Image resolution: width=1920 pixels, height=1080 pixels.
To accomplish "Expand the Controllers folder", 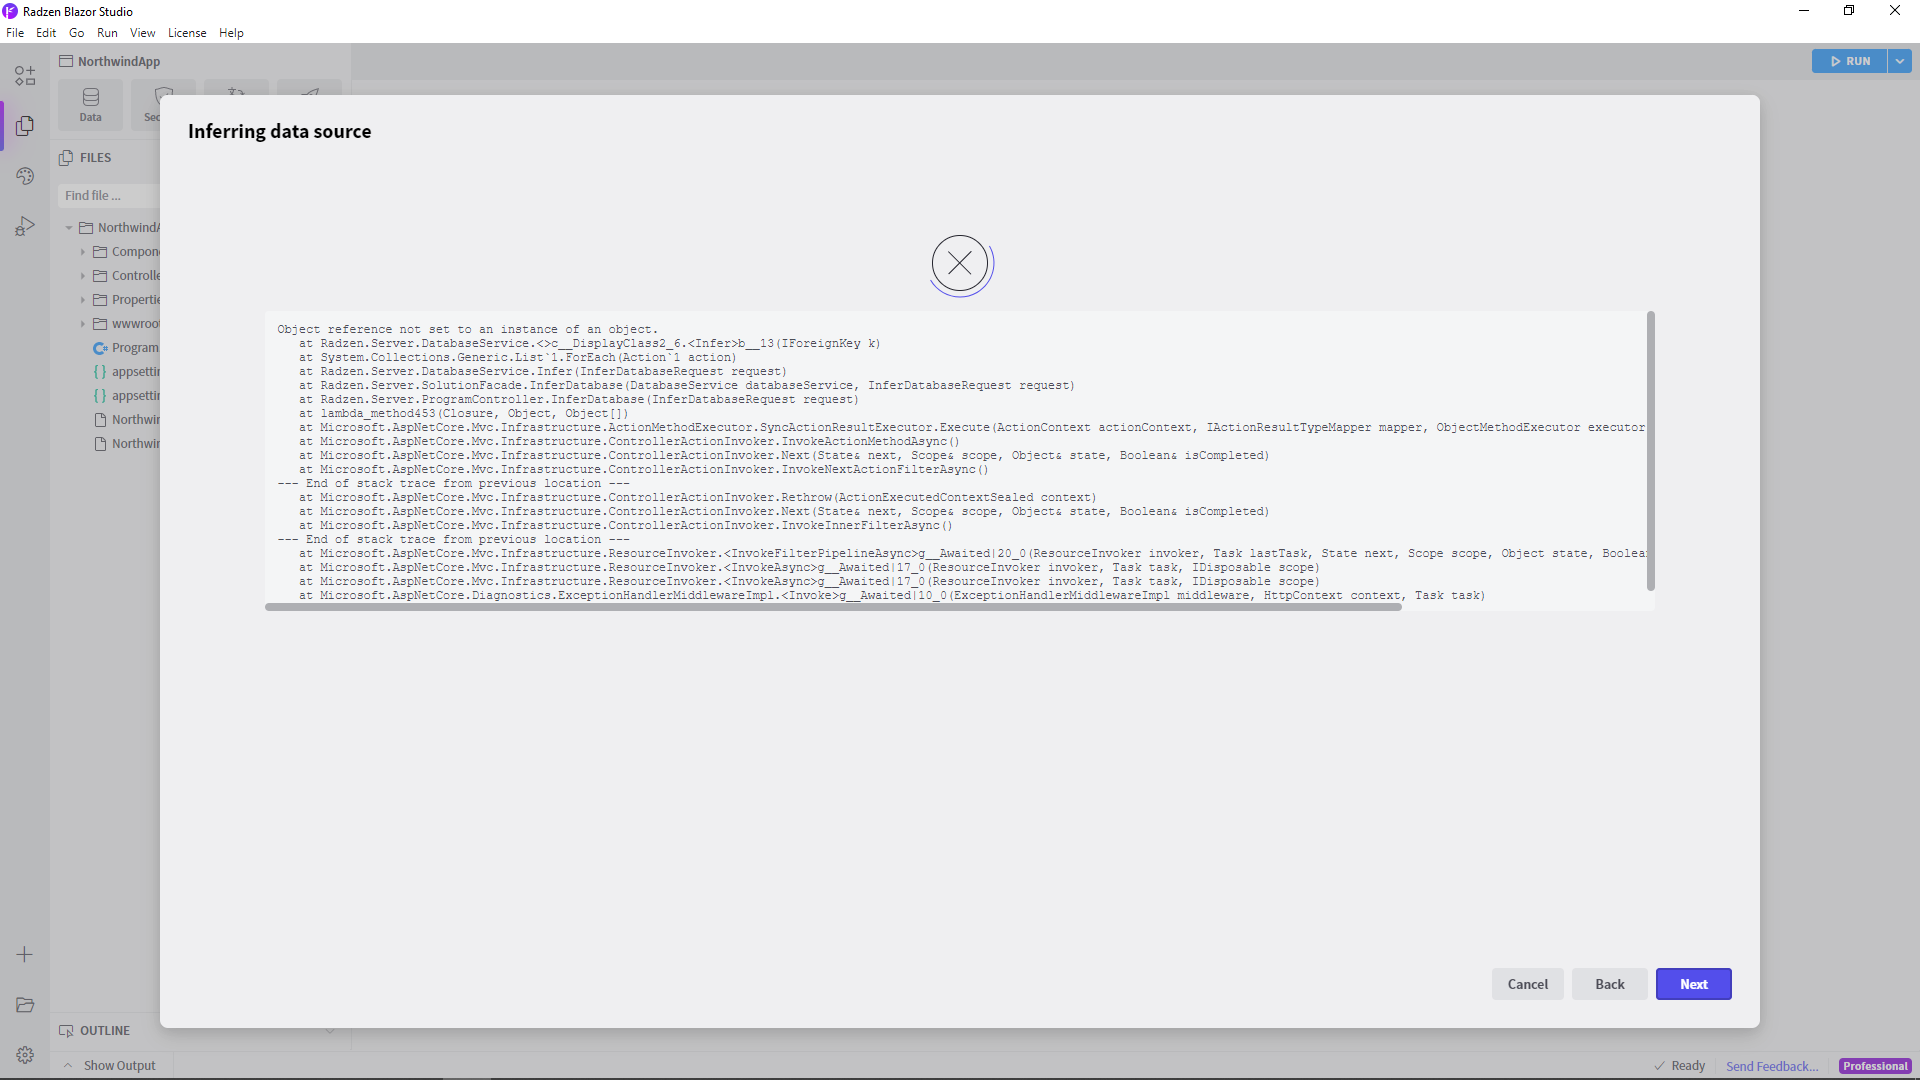I will tap(84, 276).
